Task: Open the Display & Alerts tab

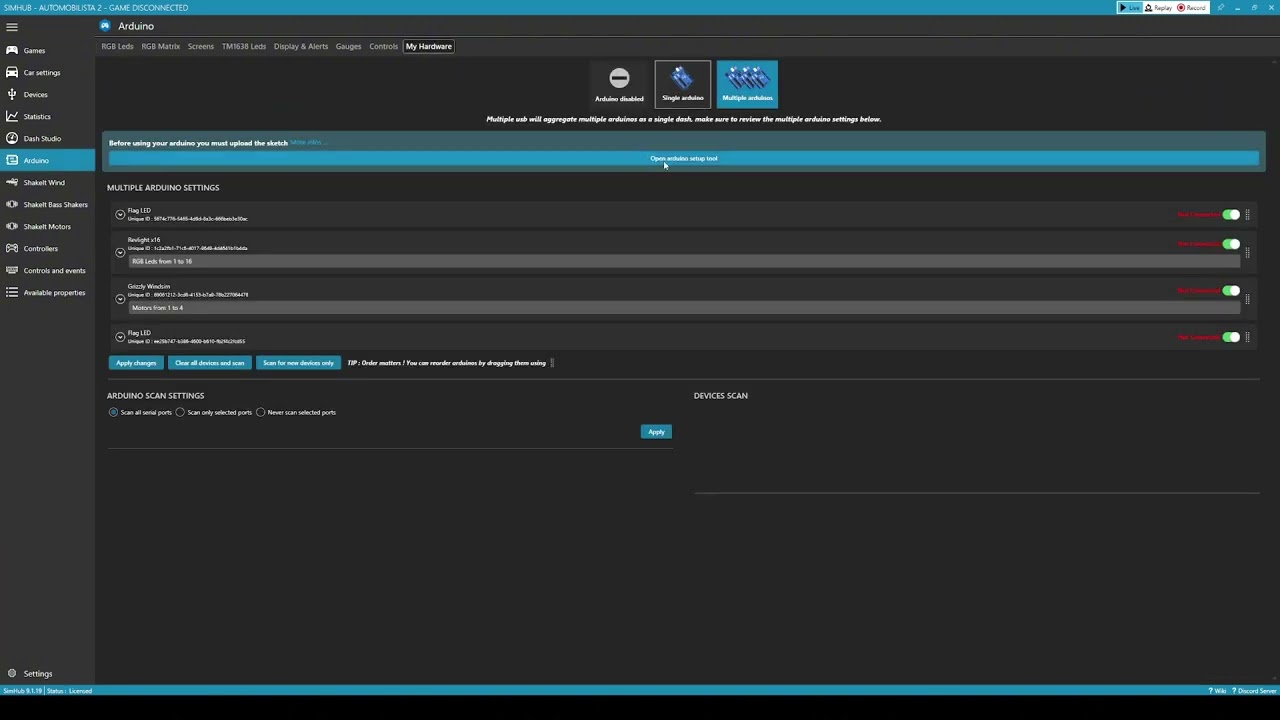Action: [301, 46]
